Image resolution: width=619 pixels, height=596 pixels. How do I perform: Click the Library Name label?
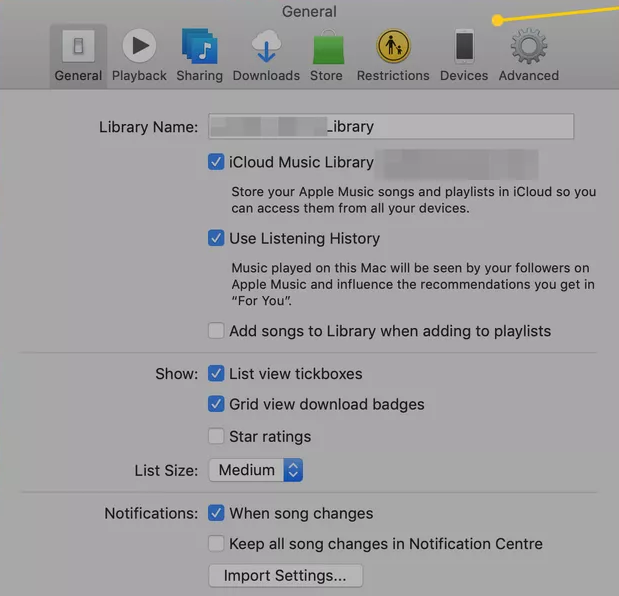click(148, 127)
